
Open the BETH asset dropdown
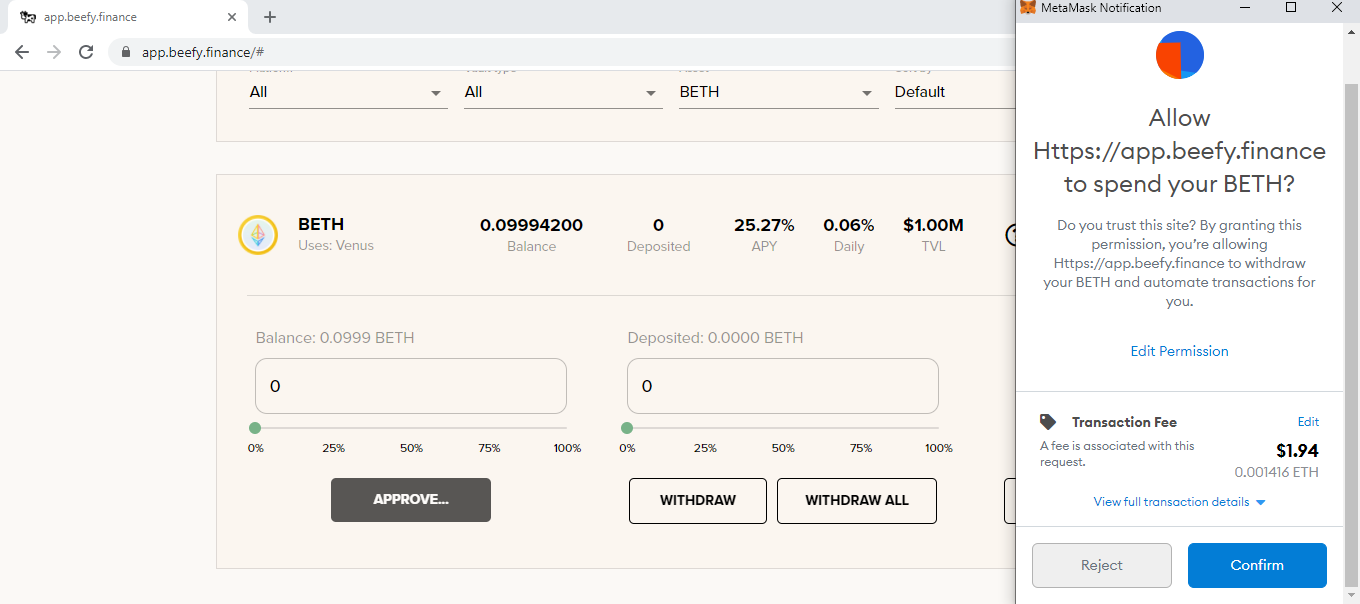tap(778, 92)
